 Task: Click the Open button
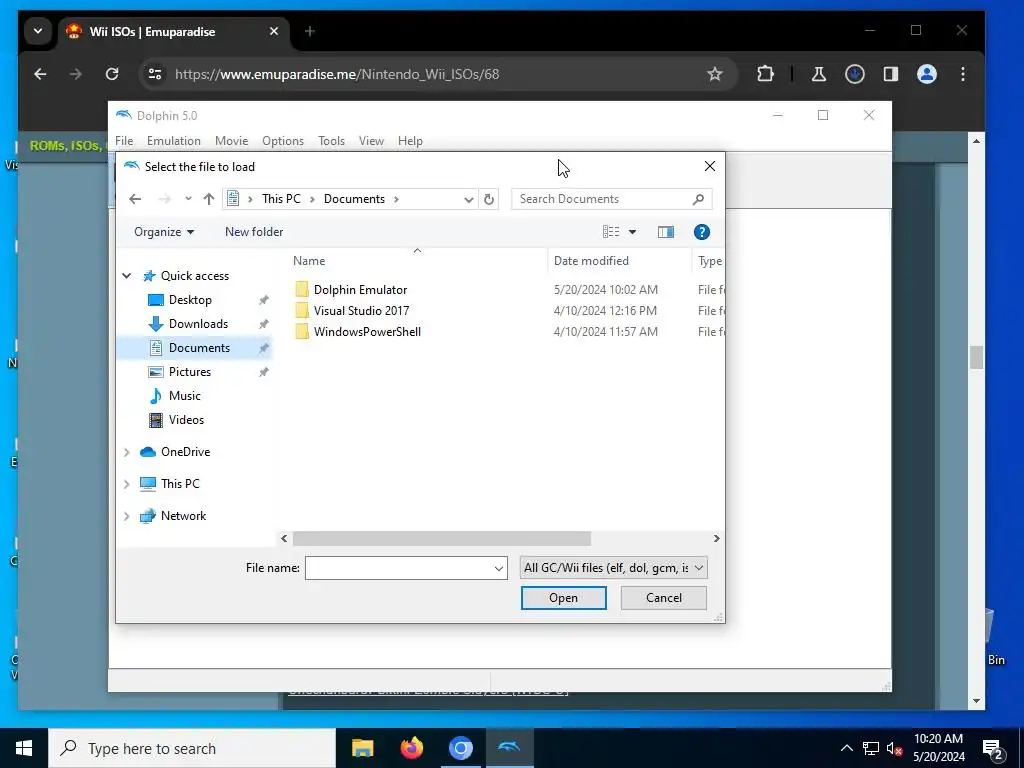coord(564,598)
